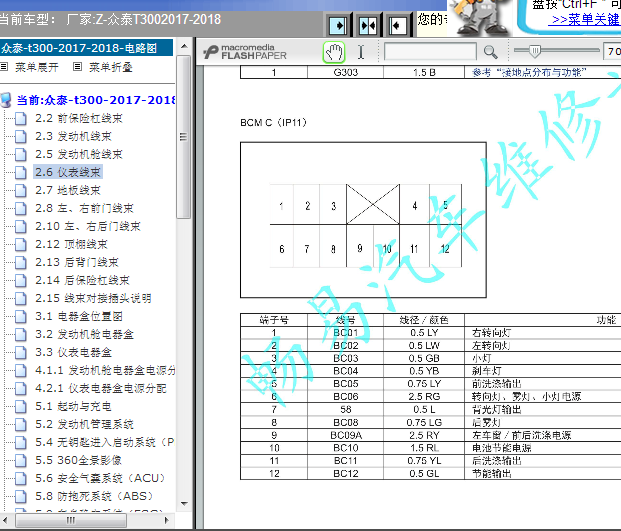This screenshot has width=621, height=531.
Task: Click the sidebar horizontal scrollbar thumb
Action: 71,520
